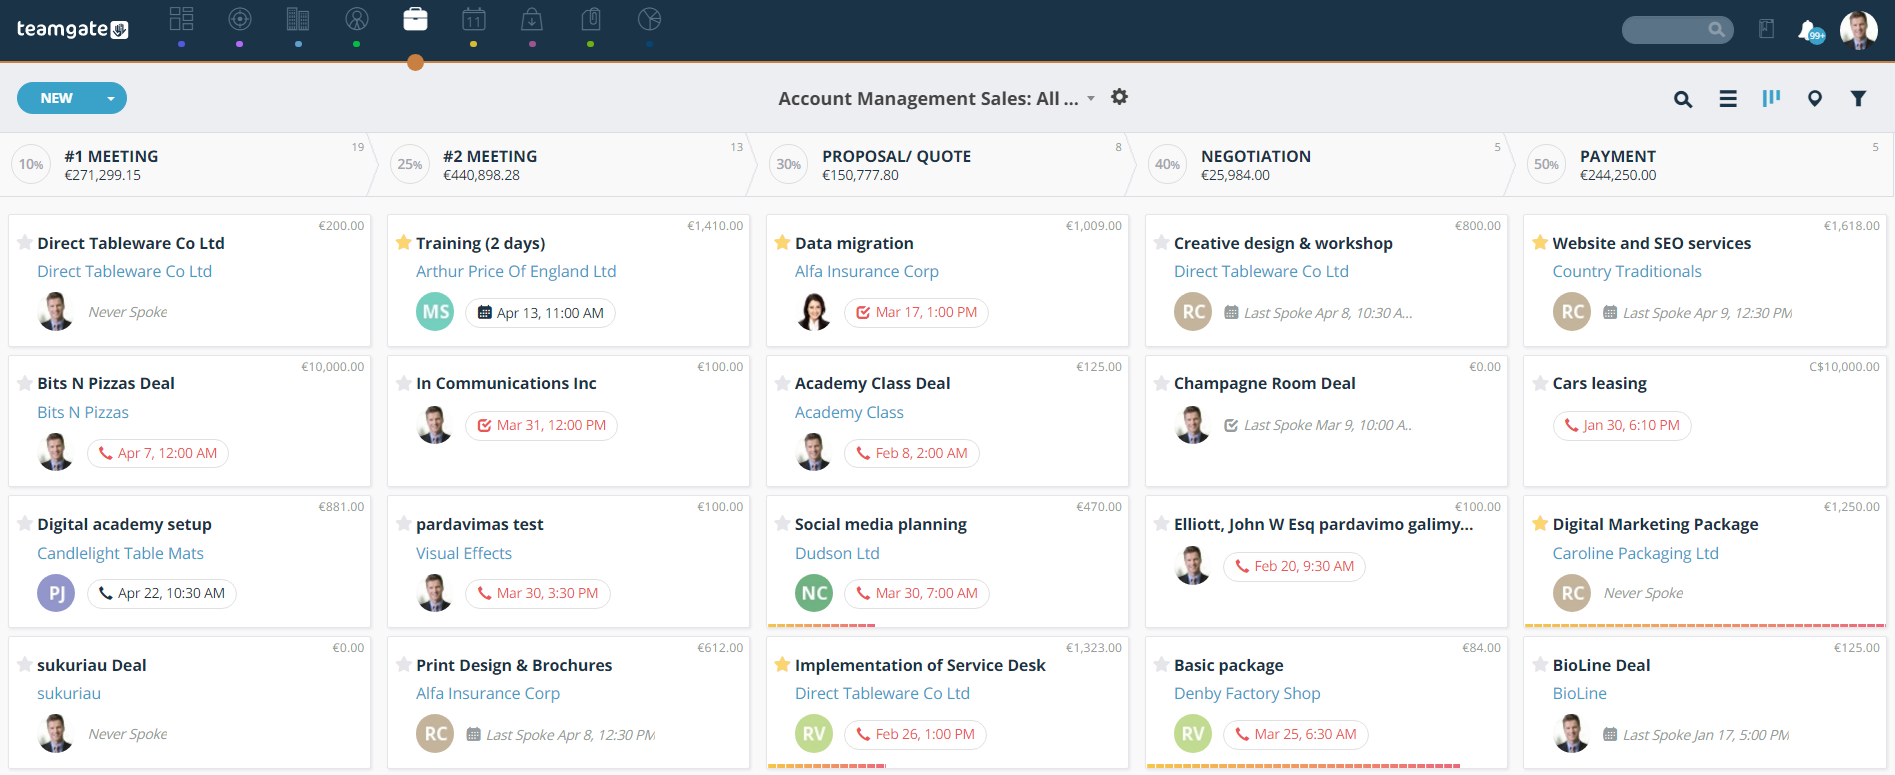
Task: Switch to map view pin icon
Action: coord(1815,98)
